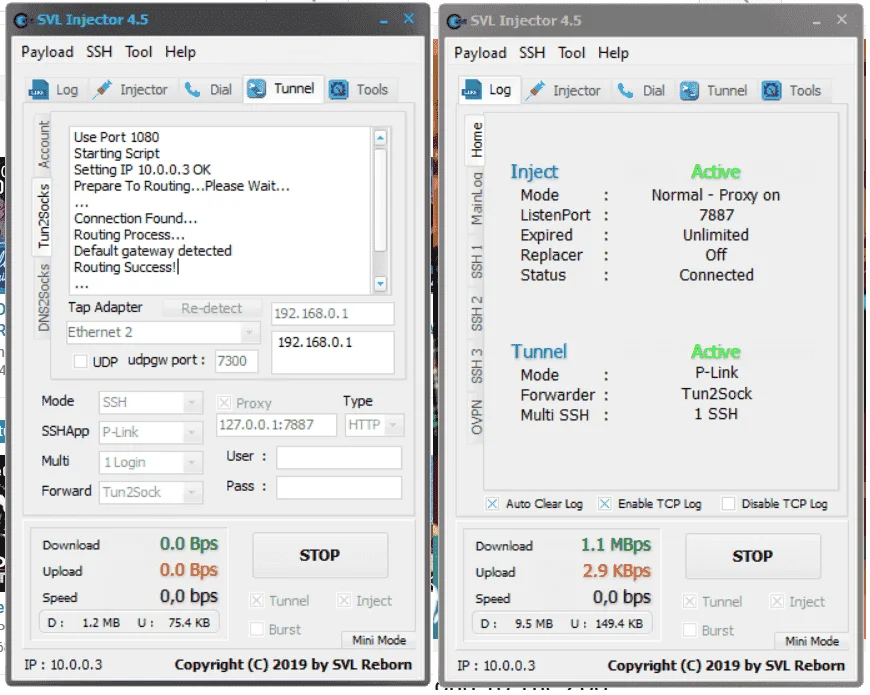Click Tools tab icon in right window

click(771, 90)
